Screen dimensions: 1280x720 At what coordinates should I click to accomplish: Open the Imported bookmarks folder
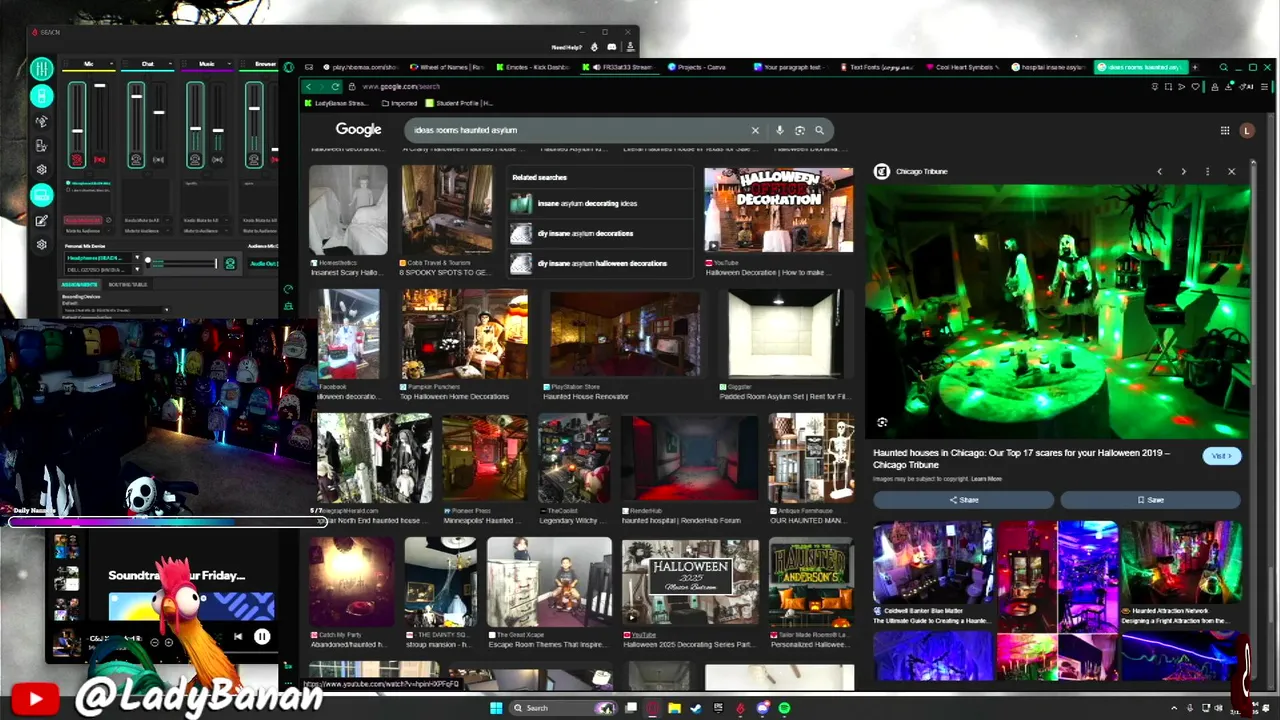point(398,103)
